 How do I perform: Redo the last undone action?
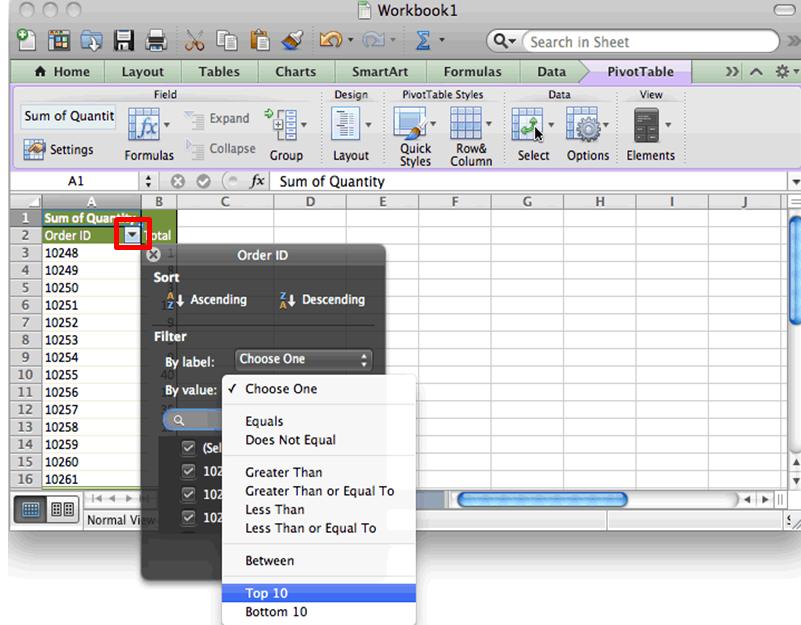[x=372, y=39]
